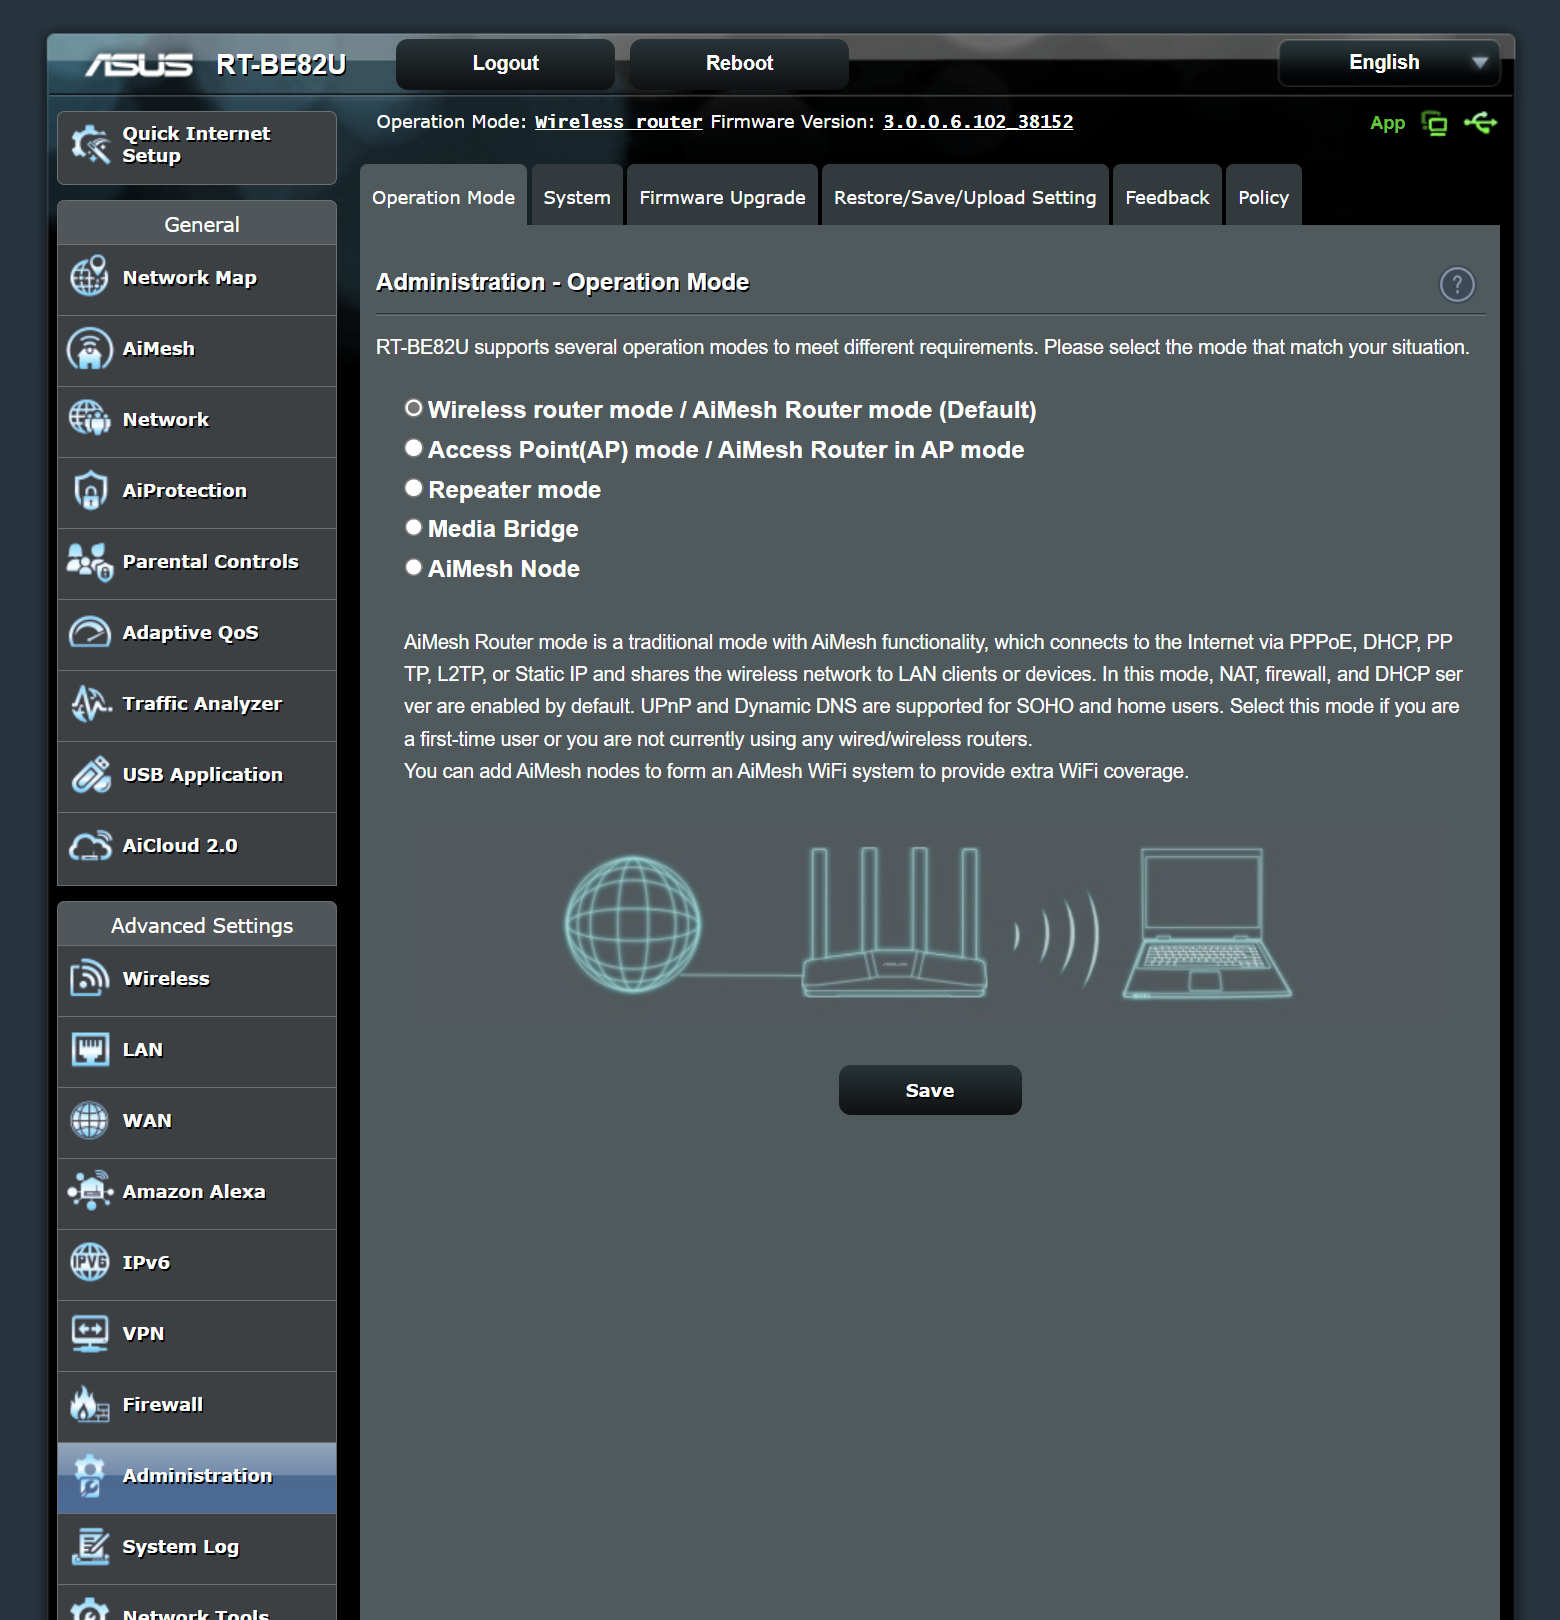Open the Network Map menu label
The width and height of the screenshot is (1560, 1620).
[190, 277]
